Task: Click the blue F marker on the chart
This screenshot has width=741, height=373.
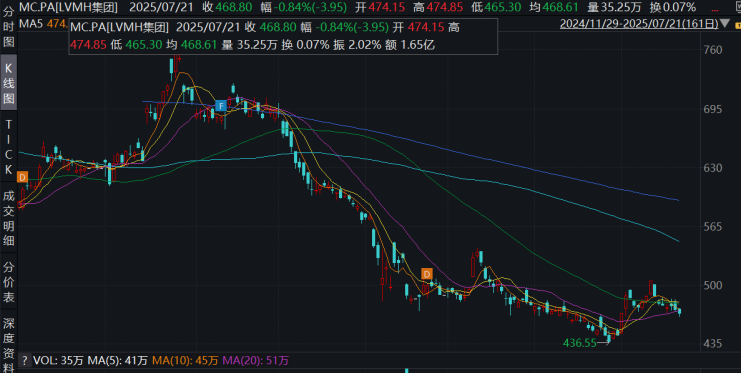Action: pyautogui.click(x=220, y=106)
